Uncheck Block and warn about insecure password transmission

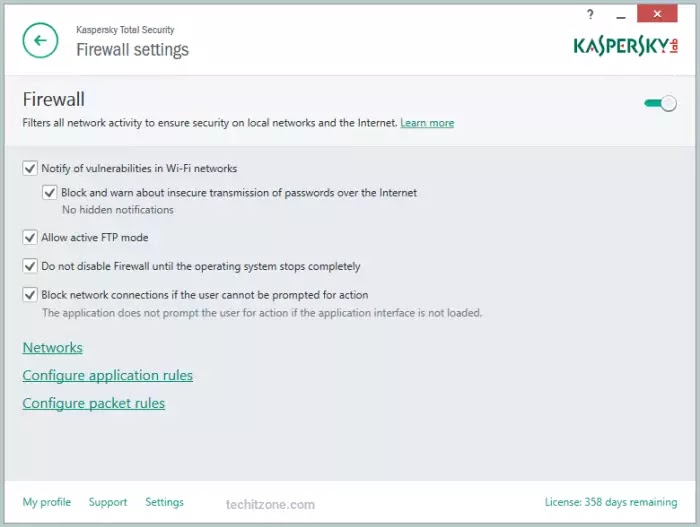[x=50, y=192]
